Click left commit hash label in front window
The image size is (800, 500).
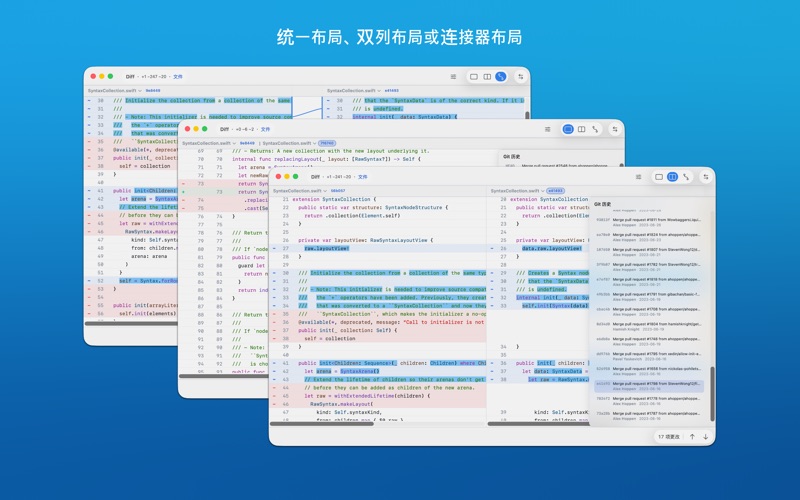338,191
